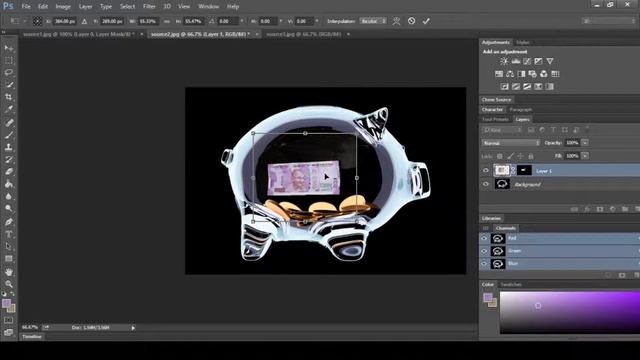Add Color Balance adjustment

[510, 74]
